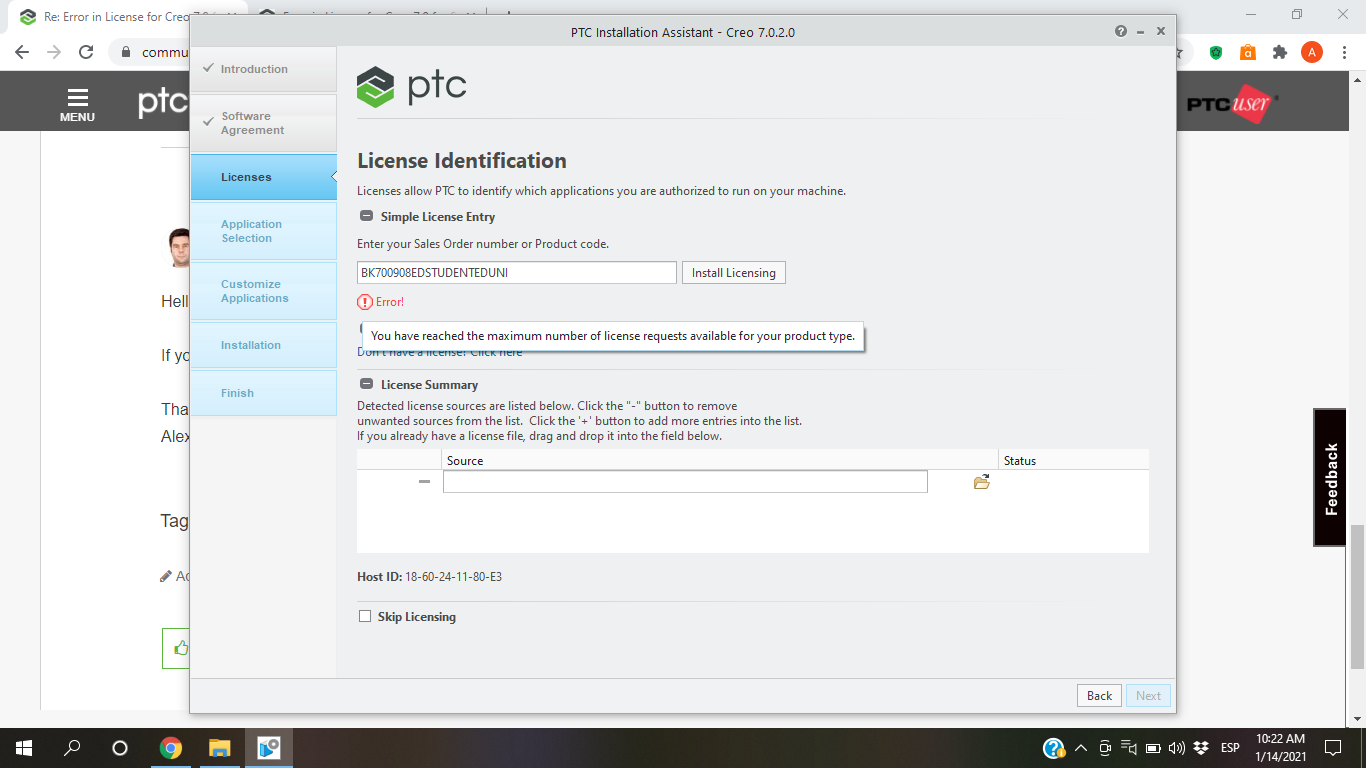1366x768 pixels.
Task: Open the folder browser to locate a license file
Action: coord(981,481)
